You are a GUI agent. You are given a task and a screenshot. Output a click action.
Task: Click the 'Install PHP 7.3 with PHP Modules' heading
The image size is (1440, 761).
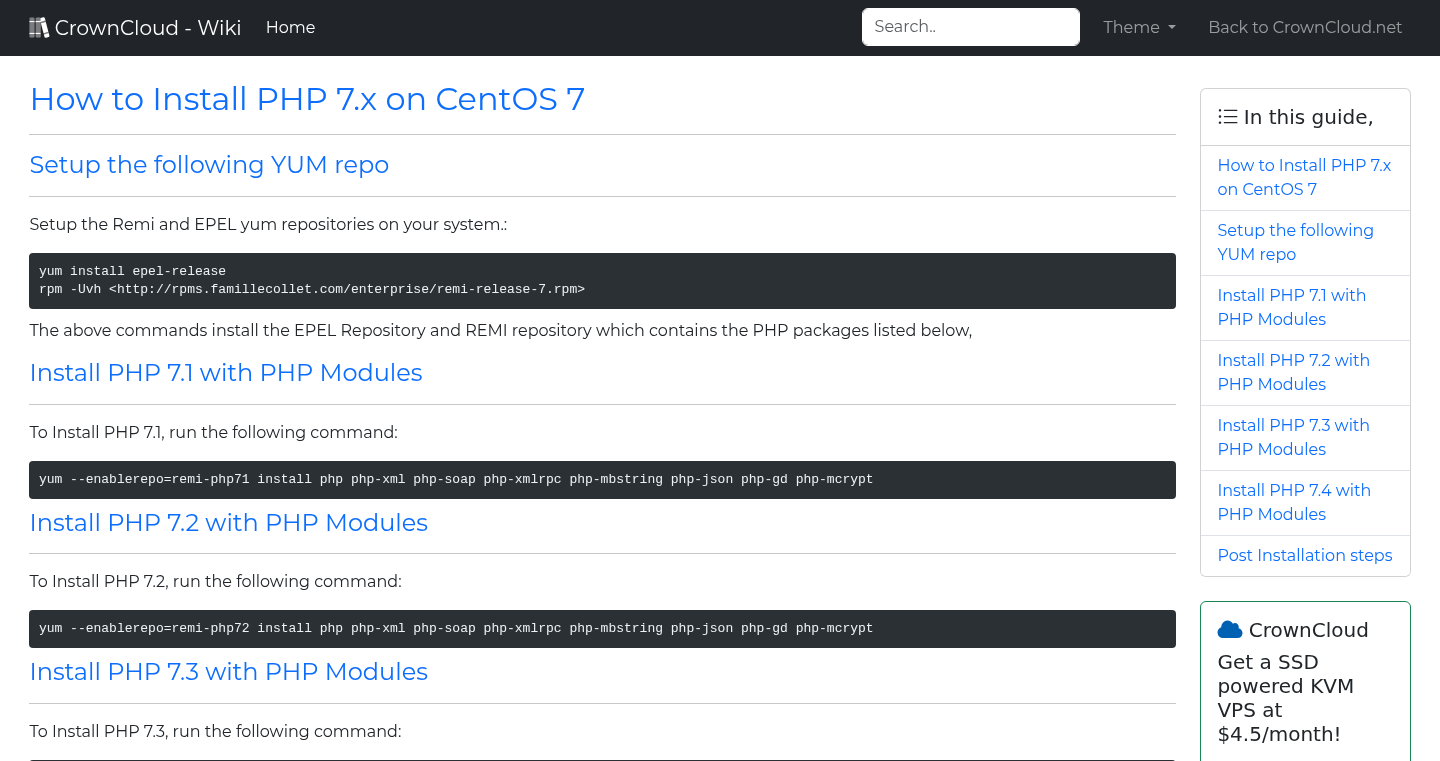(228, 671)
